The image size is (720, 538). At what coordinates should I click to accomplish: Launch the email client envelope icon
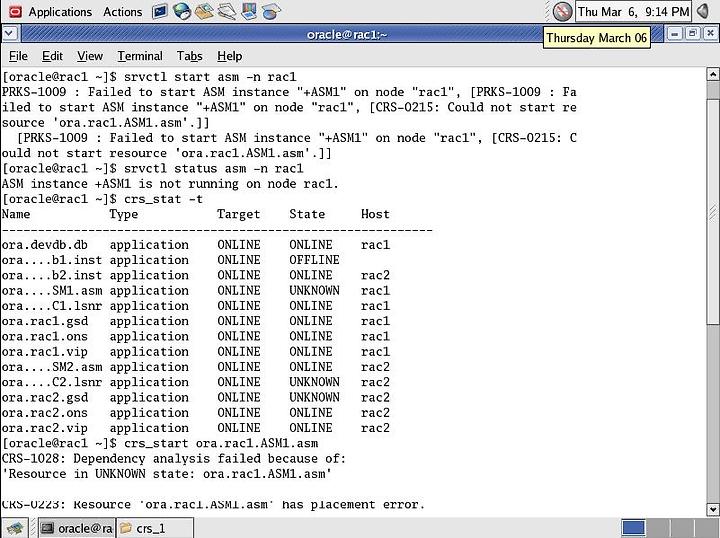[x=204, y=11]
